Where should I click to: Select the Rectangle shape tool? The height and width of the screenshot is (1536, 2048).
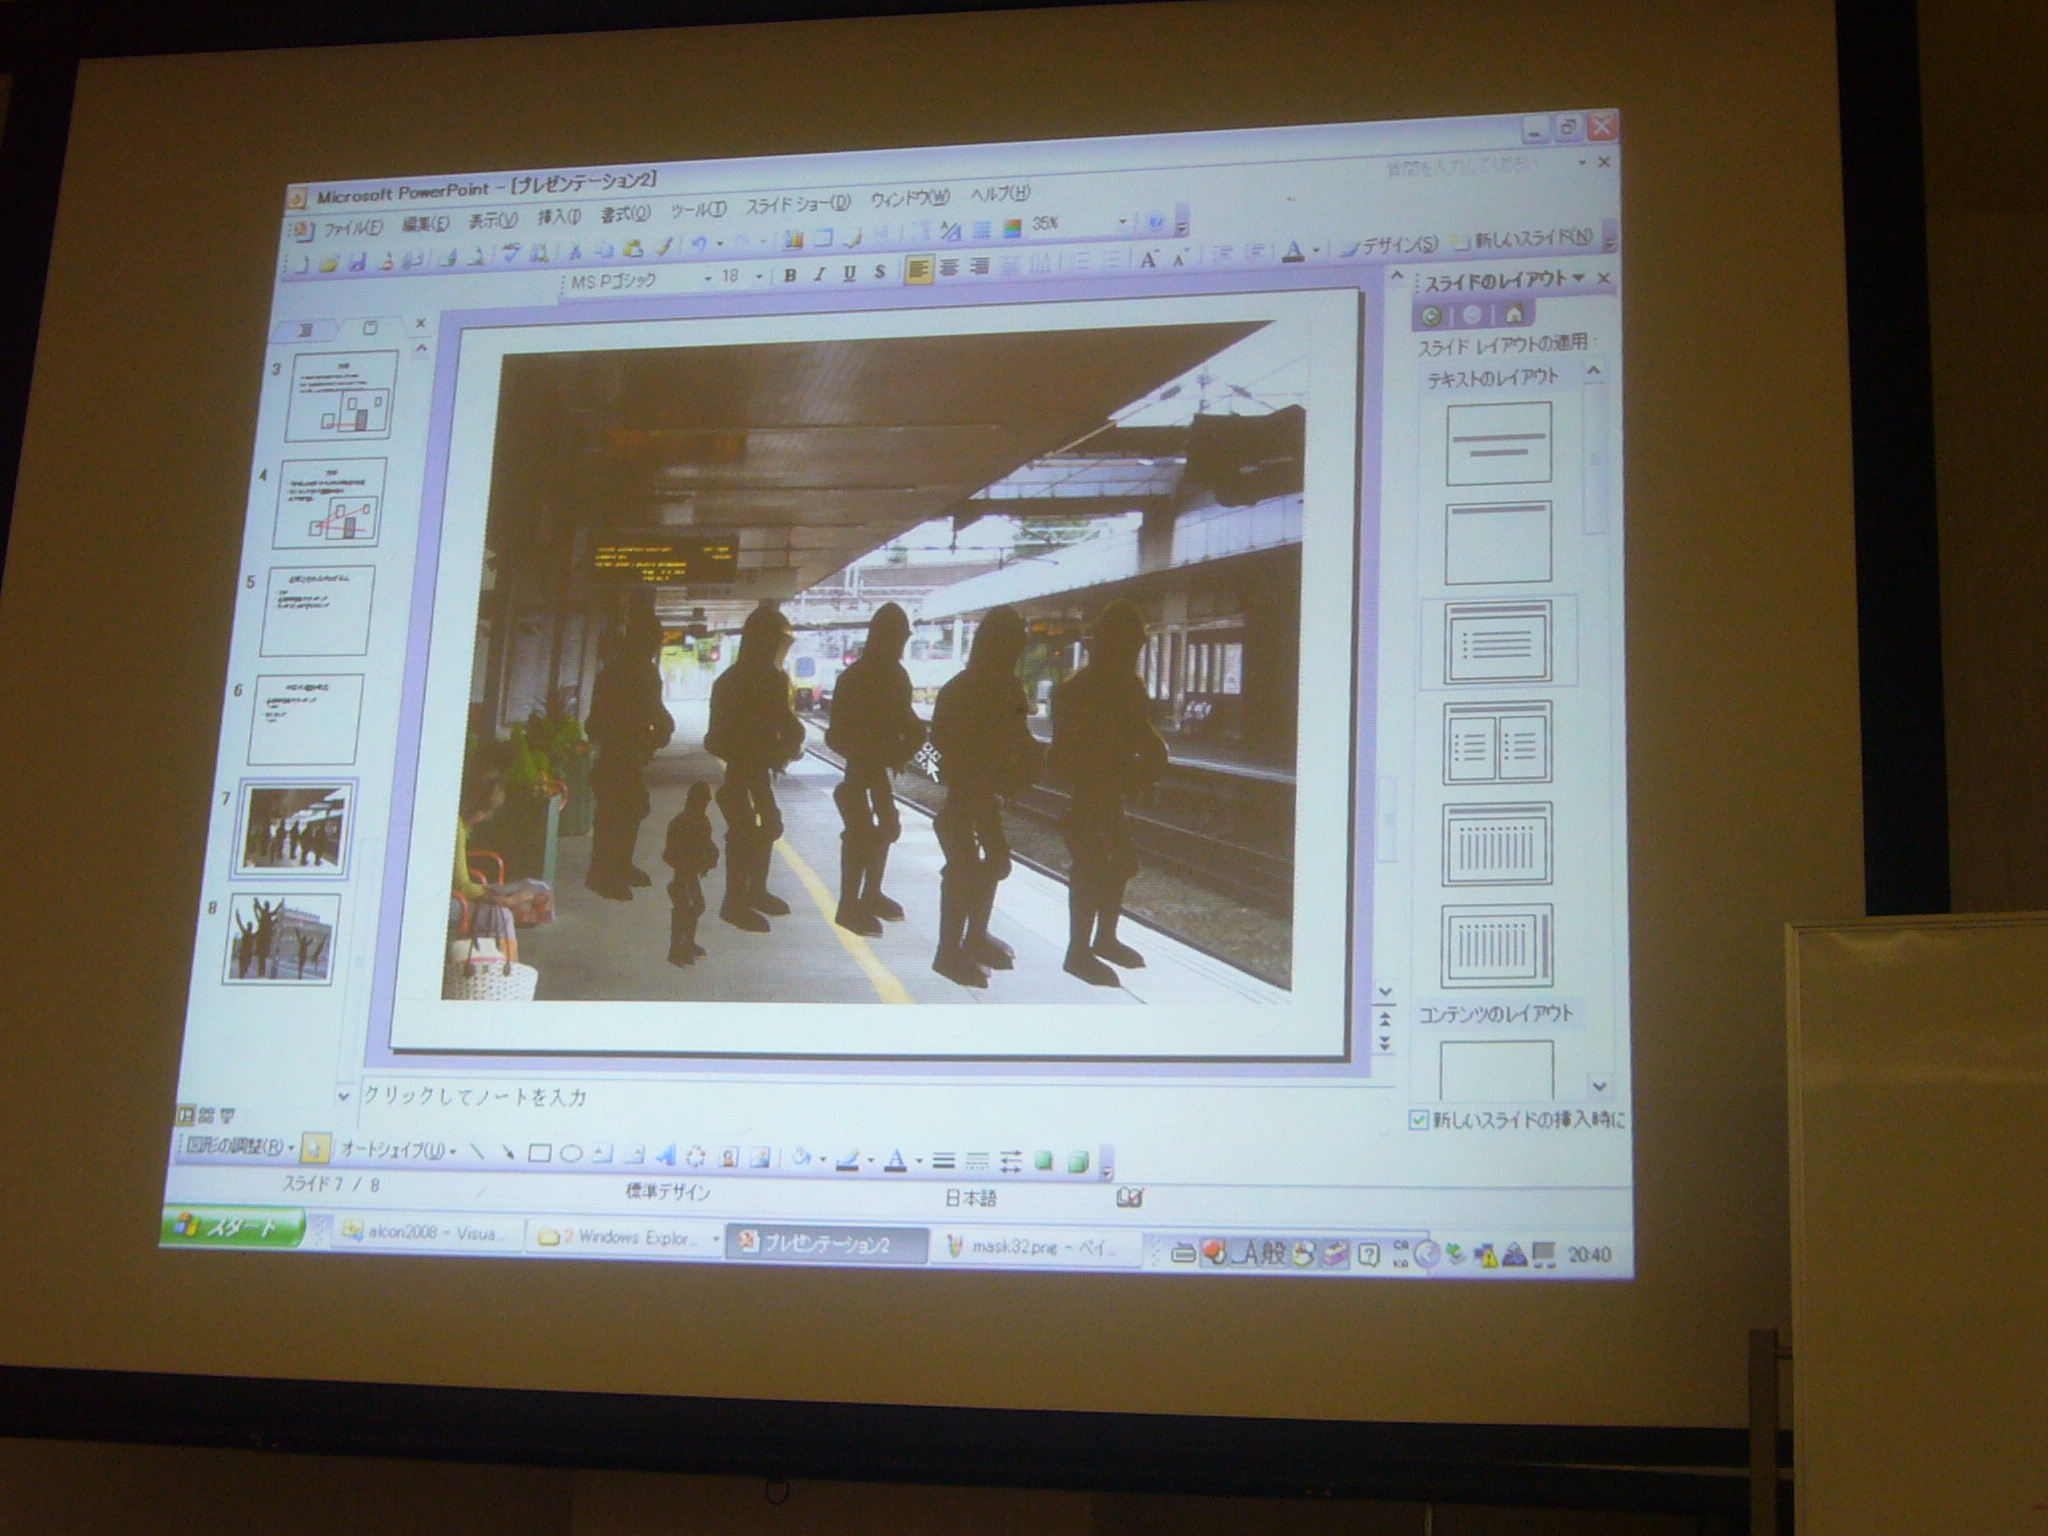tap(539, 1154)
